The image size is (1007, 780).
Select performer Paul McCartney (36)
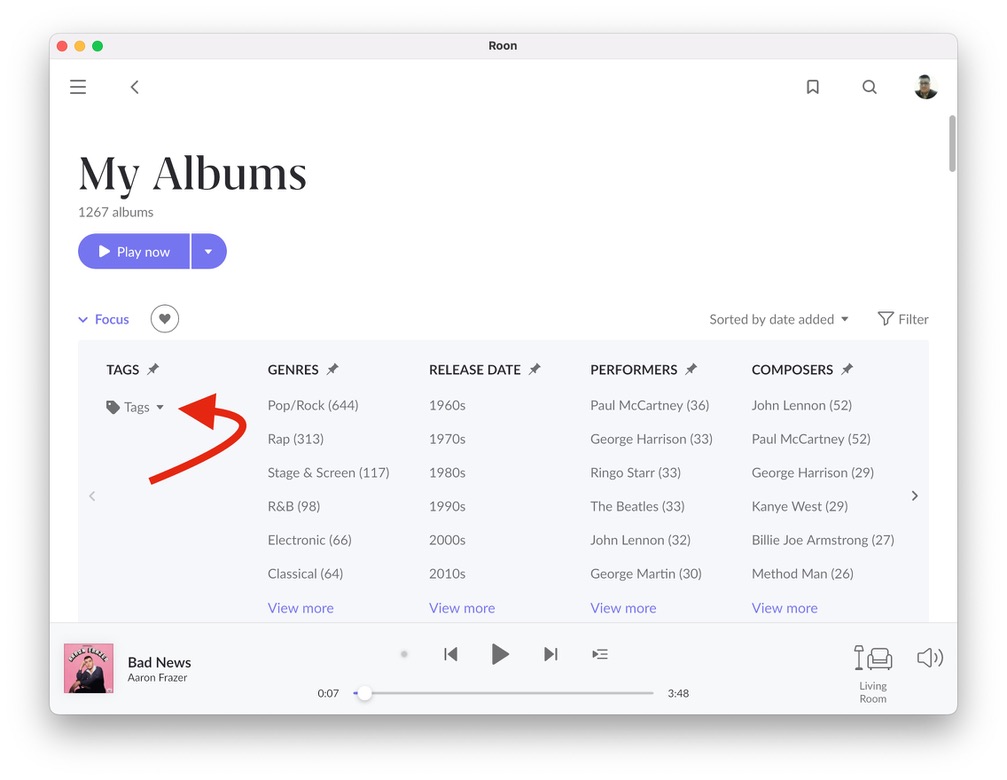(649, 405)
